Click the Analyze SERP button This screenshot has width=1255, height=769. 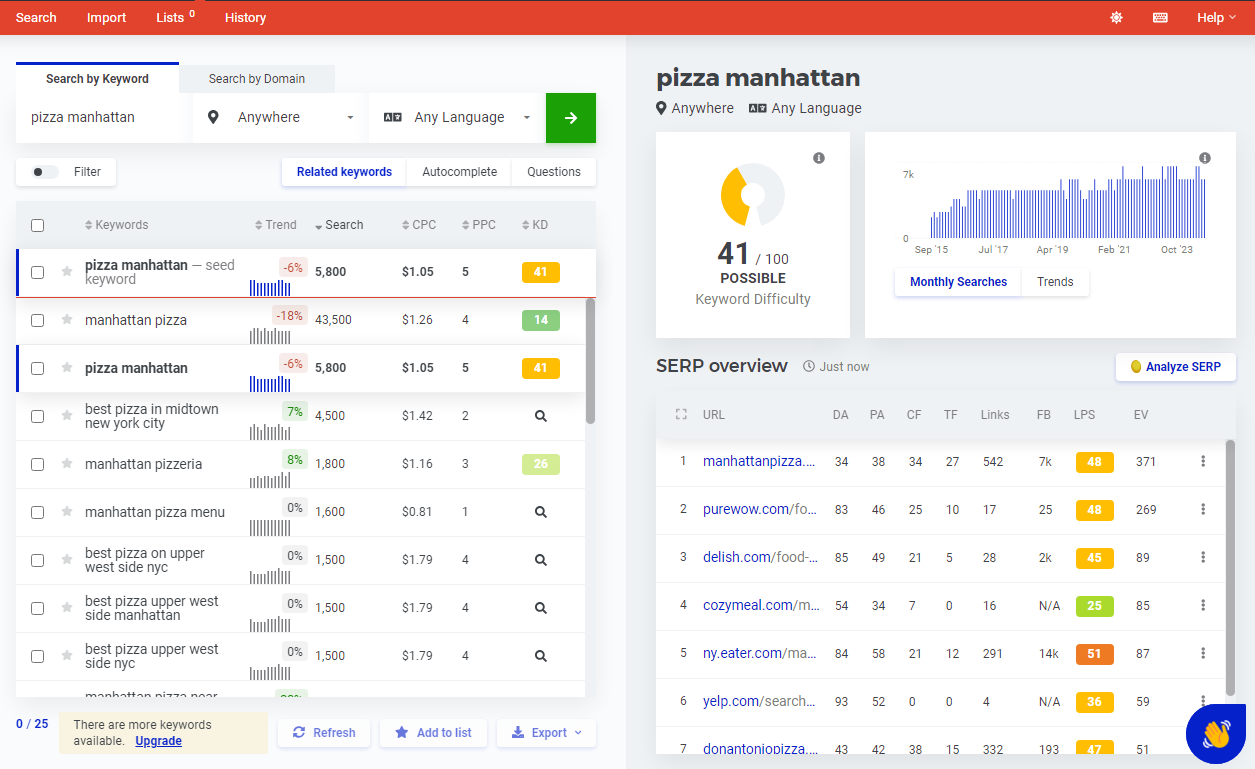click(1175, 367)
